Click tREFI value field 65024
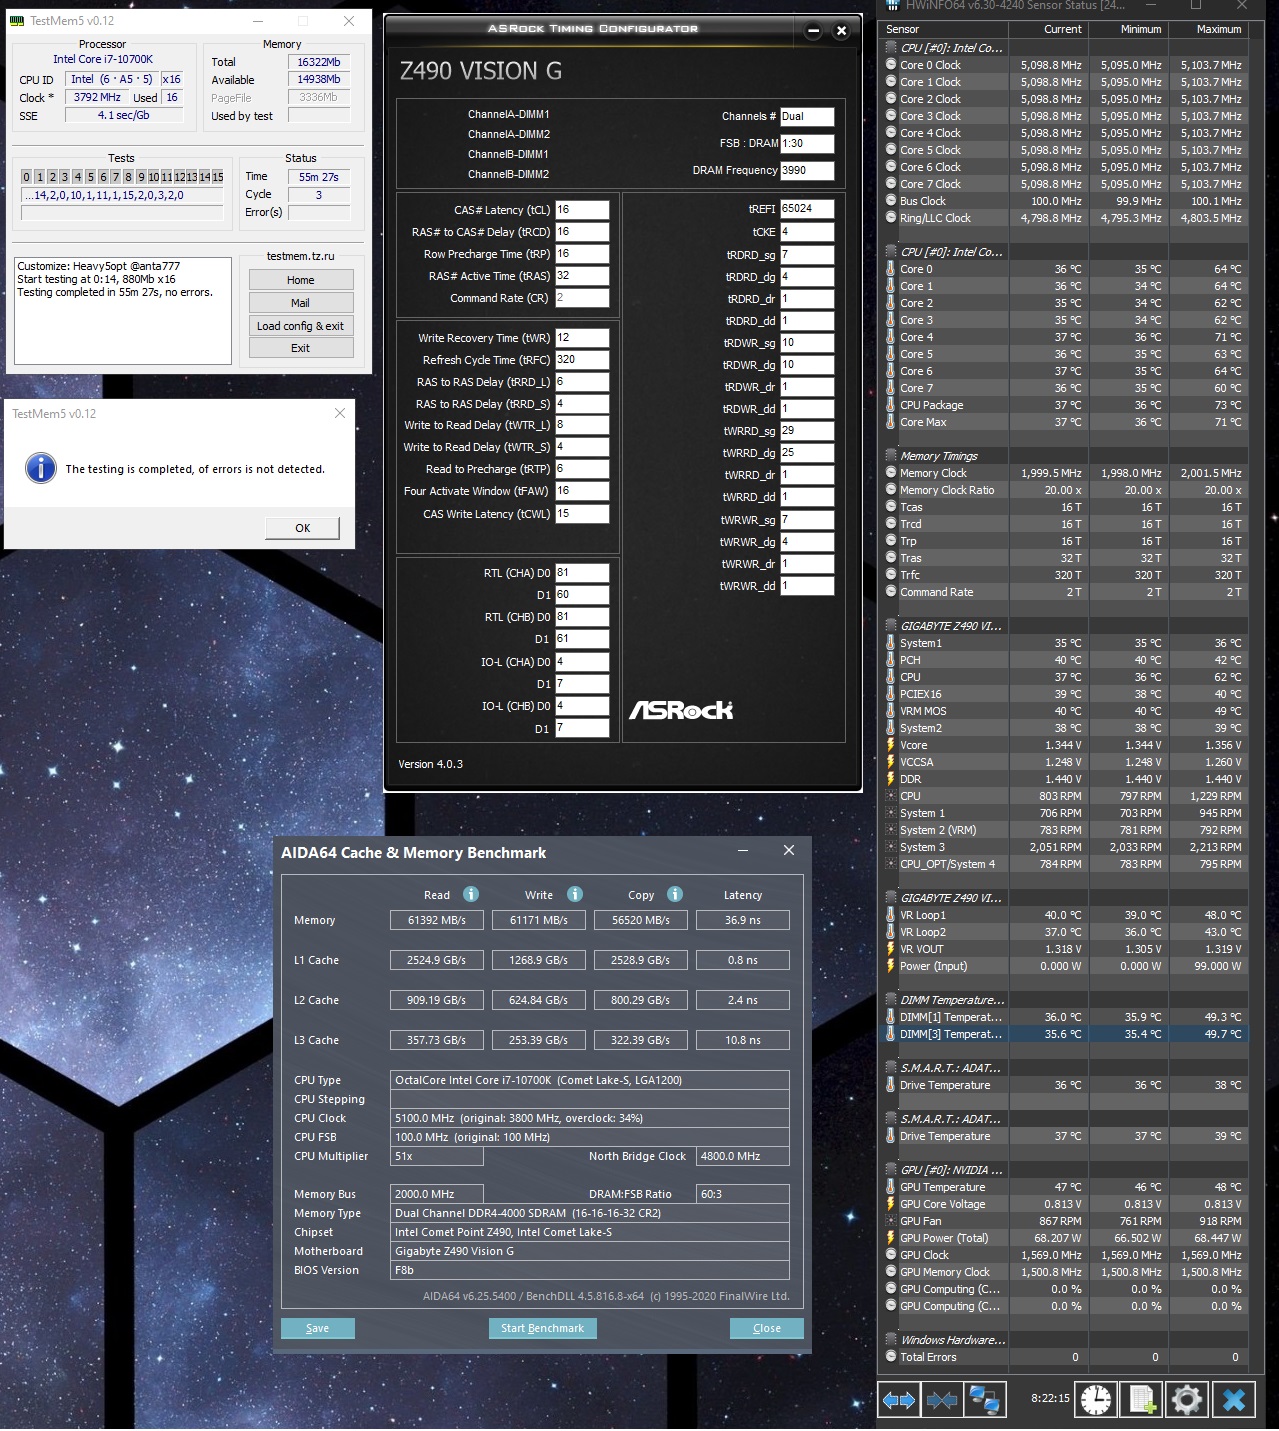This screenshot has width=1279, height=1431. tap(807, 209)
